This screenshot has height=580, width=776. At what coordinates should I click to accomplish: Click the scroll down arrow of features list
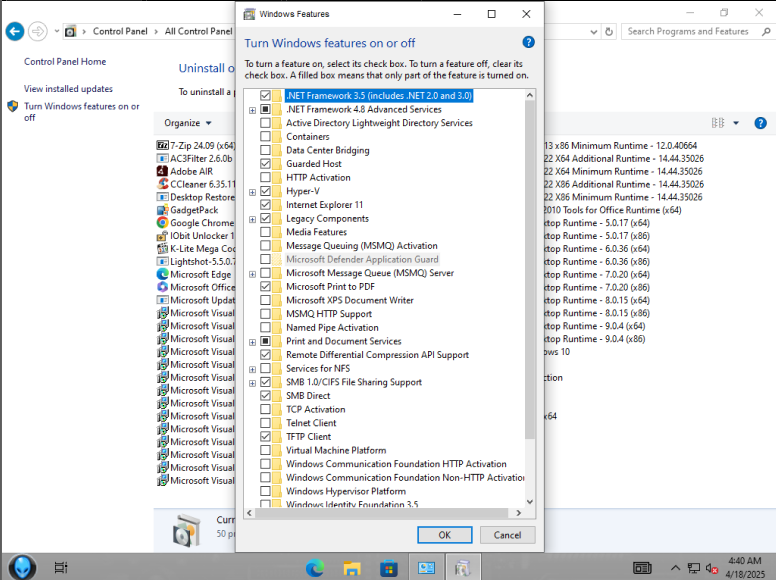coord(530,502)
